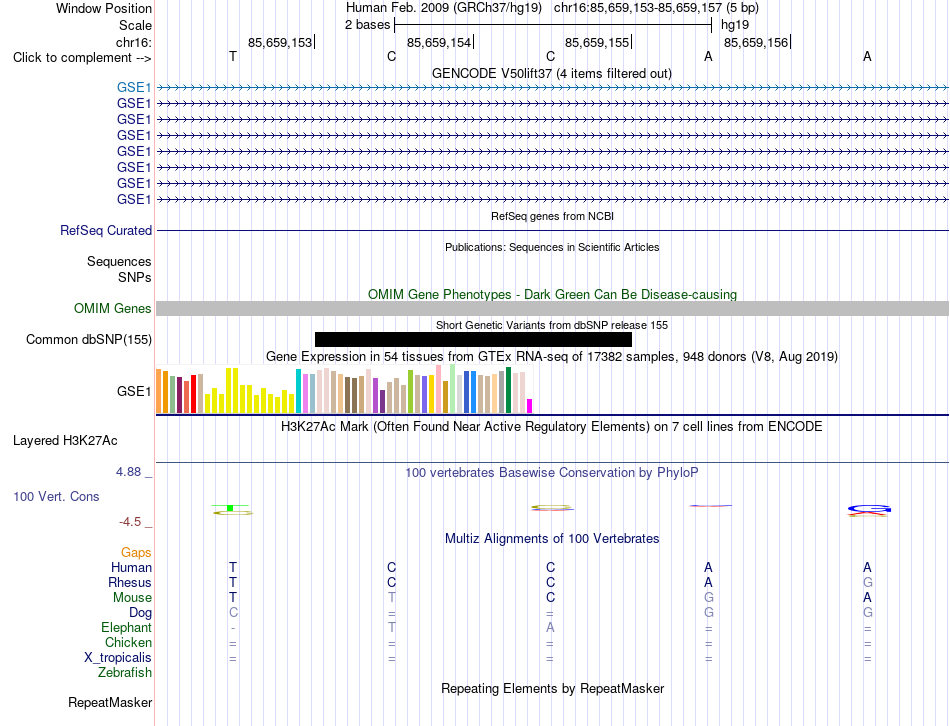Click the Sequences label of Publications track
Screen dimensions: 950x726
[x=119, y=261]
